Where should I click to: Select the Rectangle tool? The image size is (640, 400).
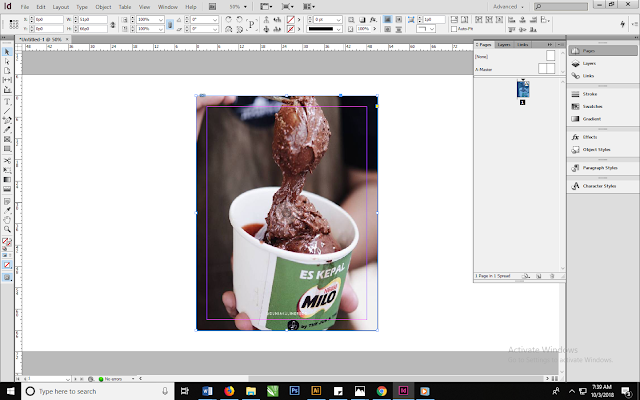7,149
